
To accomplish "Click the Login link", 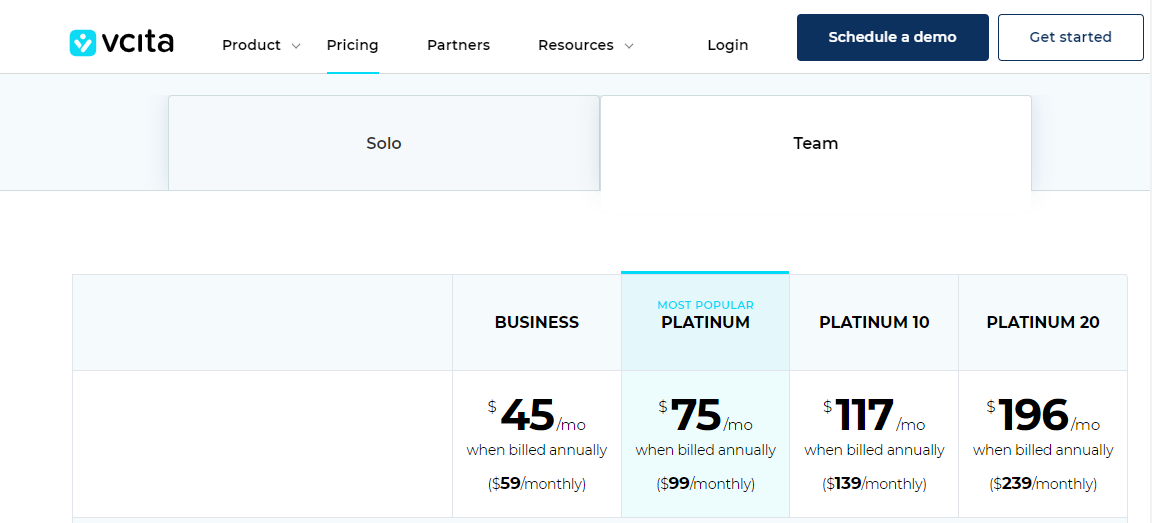I will (x=728, y=46).
